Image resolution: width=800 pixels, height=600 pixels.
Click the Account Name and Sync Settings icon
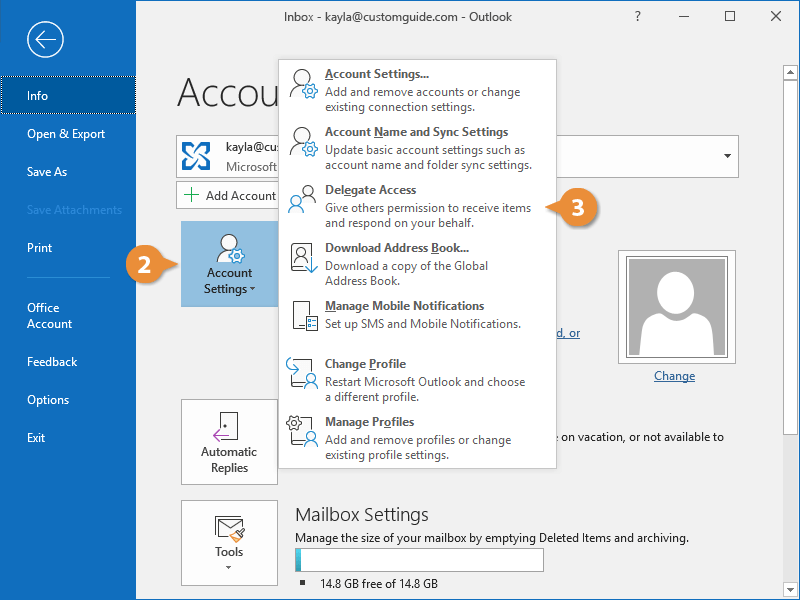click(x=304, y=141)
